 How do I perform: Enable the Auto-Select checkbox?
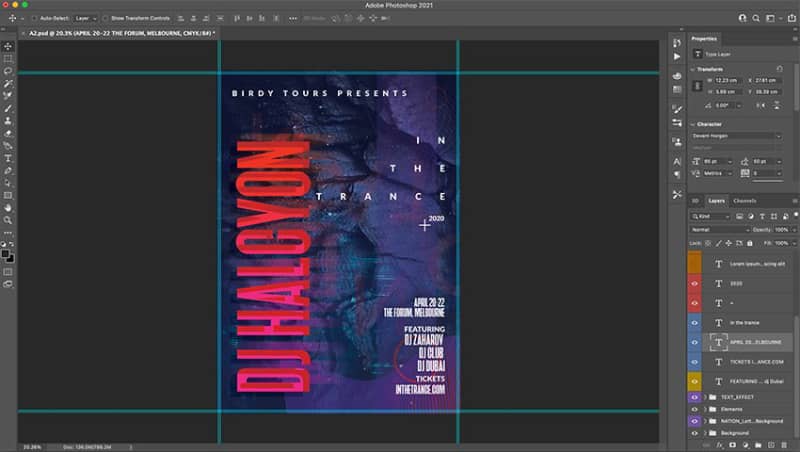pos(35,18)
